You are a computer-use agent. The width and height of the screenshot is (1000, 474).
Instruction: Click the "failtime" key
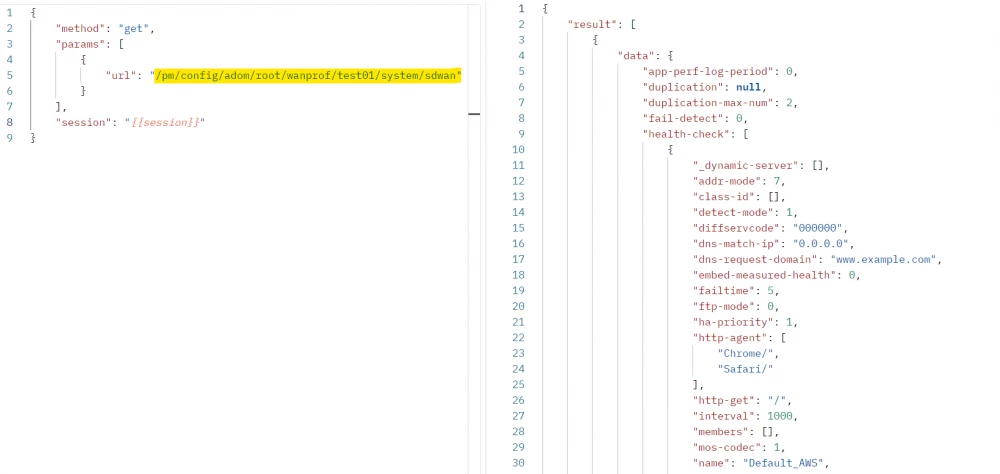pos(724,290)
